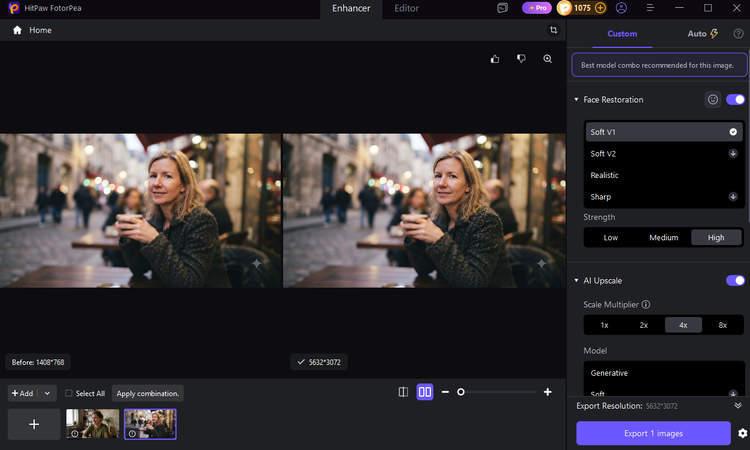Zoom in with plus icon
This screenshot has height=450, width=750.
tap(548, 392)
